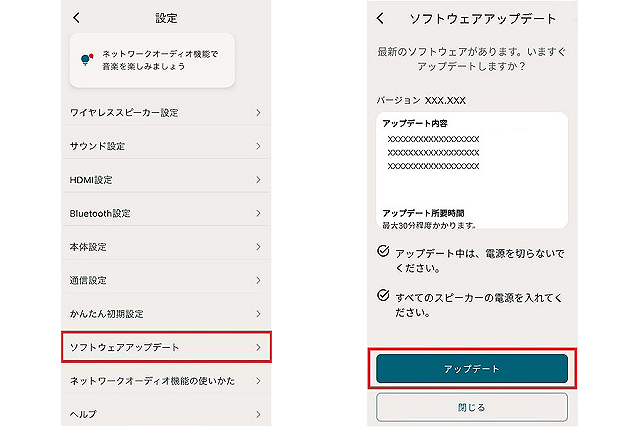The image size is (640, 427).
Task: Open サウンド設定 menu item
Action: point(165,146)
